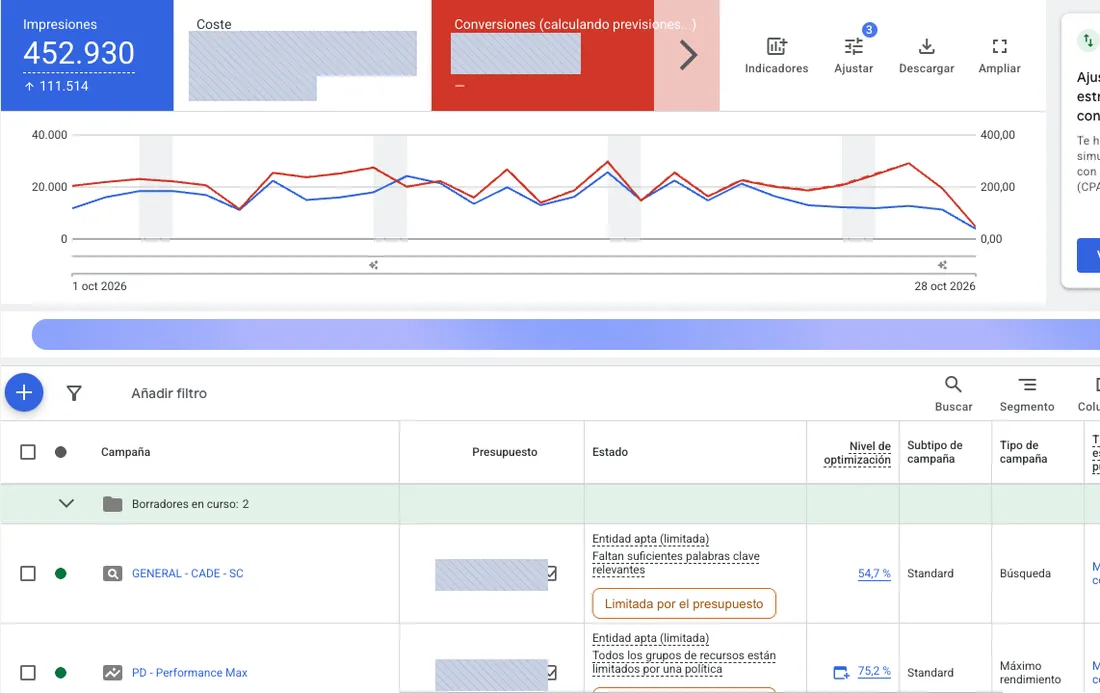
Task: Click the sparkle annotation marker near 28 oct
Action: click(942, 264)
